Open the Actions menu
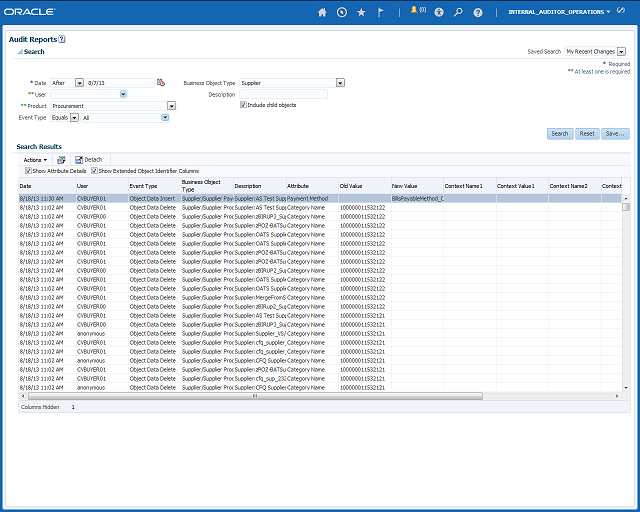Image resolution: width=640 pixels, height=512 pixels. (x=35, y=160)
